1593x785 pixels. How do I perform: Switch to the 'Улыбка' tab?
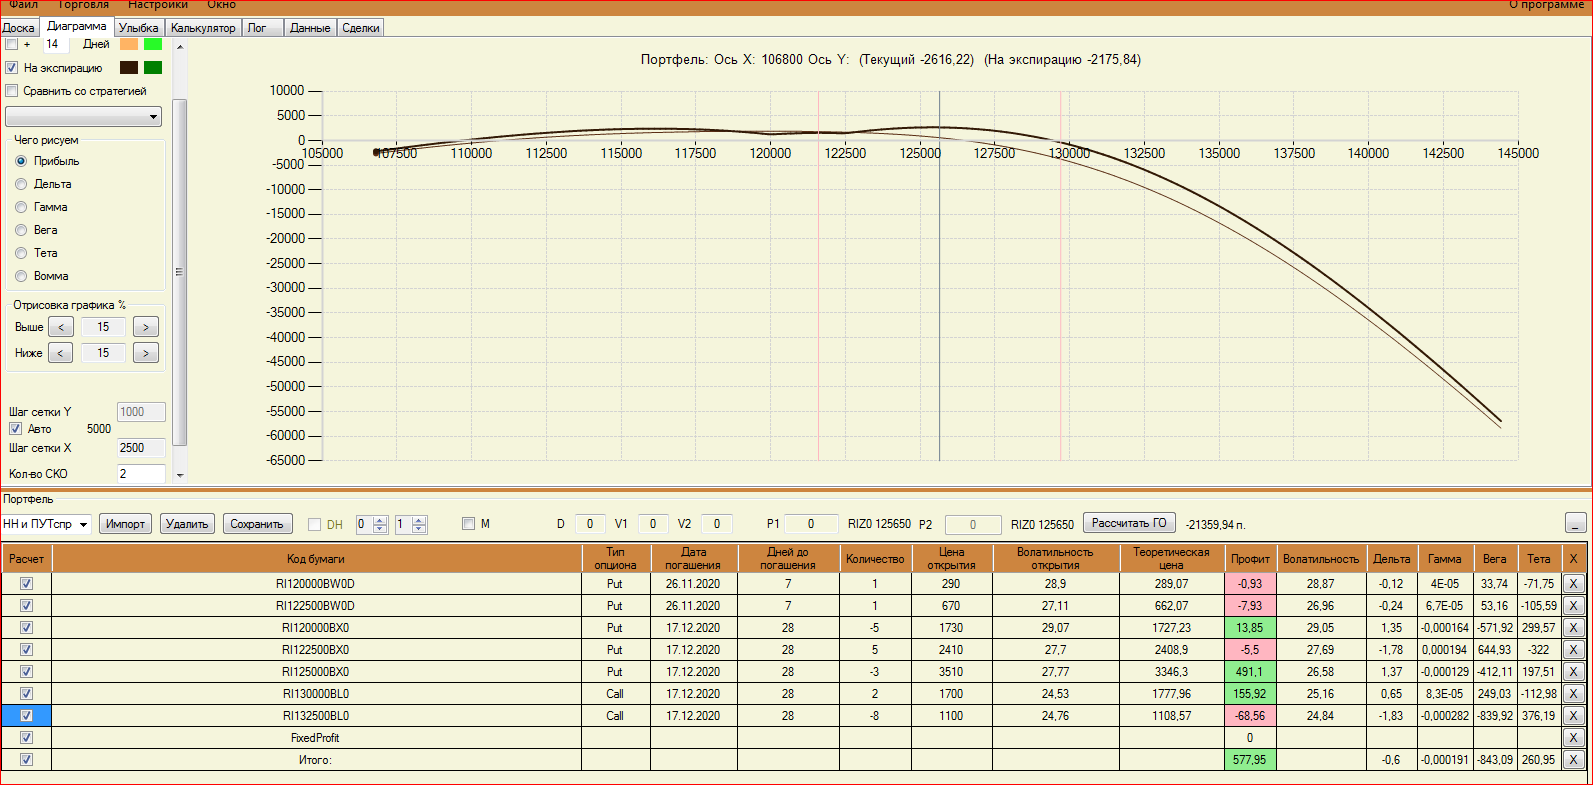pyautogui.click(x=138, y=28)
